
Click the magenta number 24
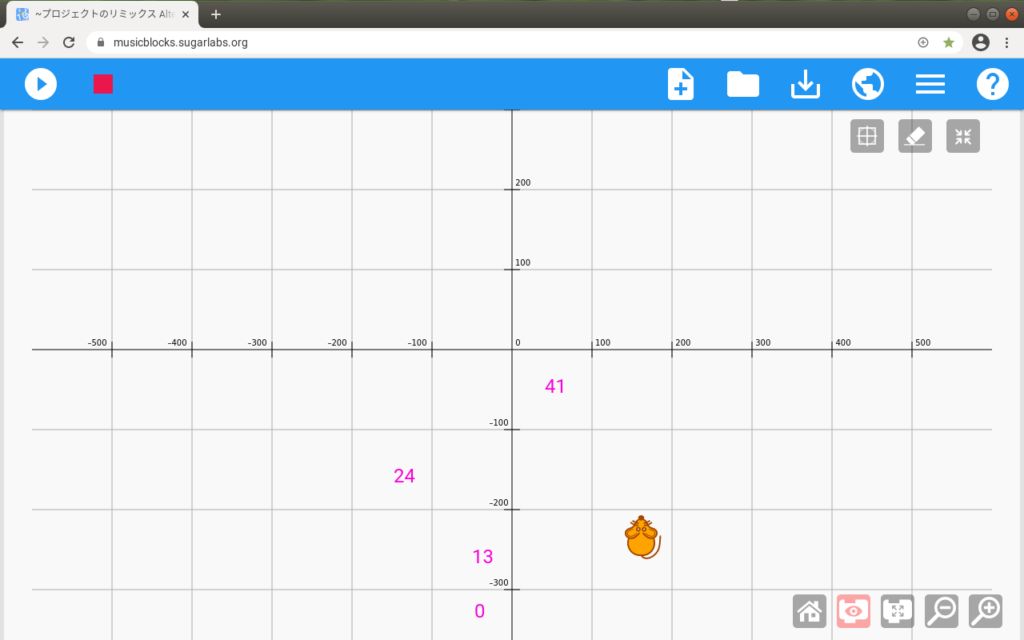coord(404,476)
